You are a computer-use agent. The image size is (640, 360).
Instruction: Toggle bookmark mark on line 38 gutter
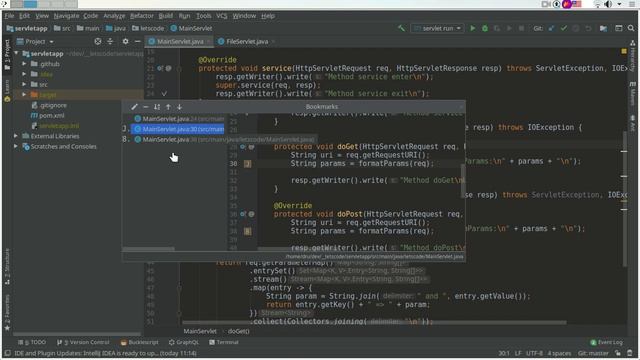point(247,231)
